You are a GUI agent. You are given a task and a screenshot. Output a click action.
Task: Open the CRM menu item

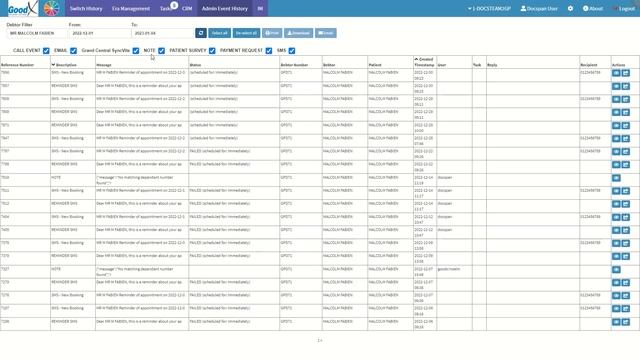[x=187, y=9]
